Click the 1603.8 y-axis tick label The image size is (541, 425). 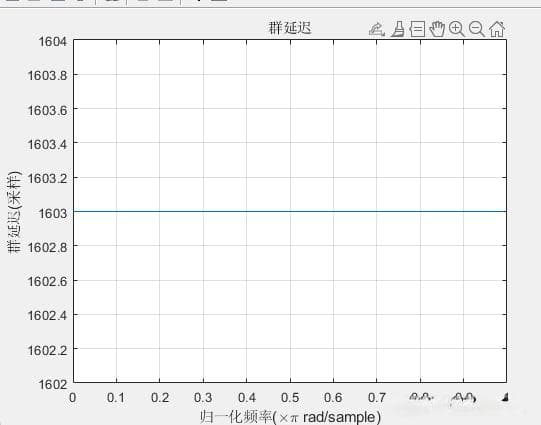(47, 75)
